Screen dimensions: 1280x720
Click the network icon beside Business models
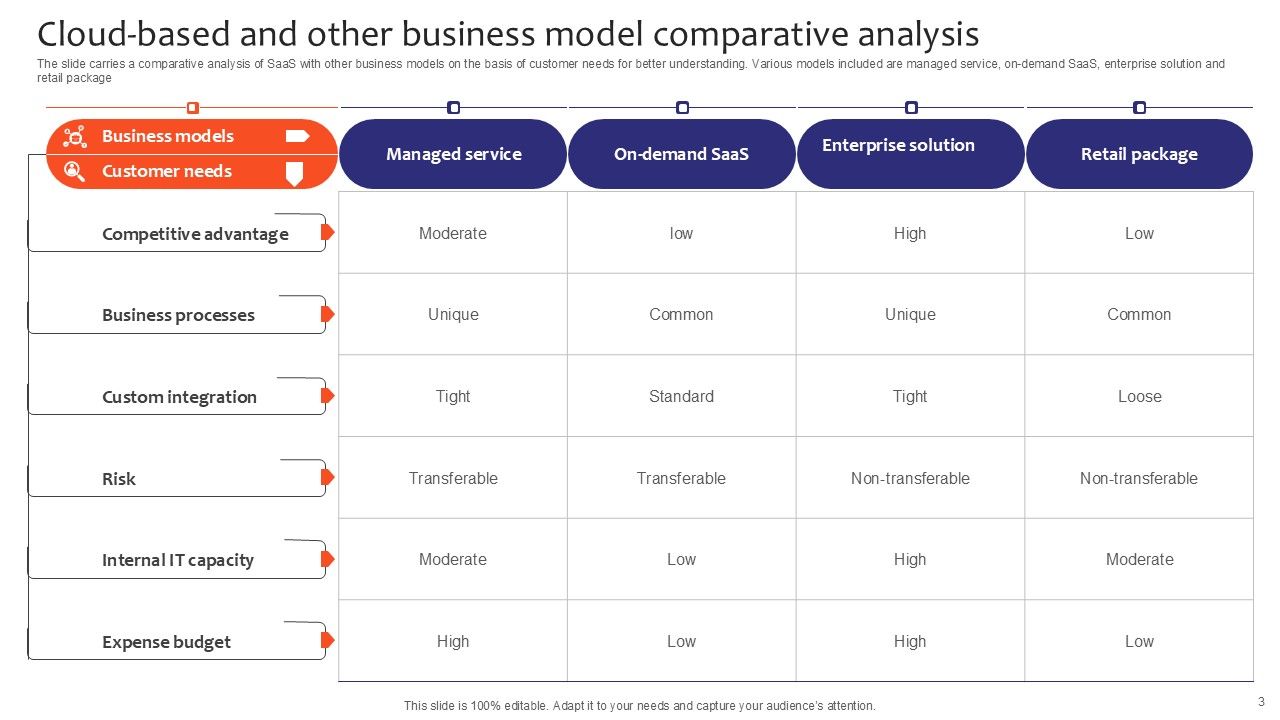pos(74,136)
